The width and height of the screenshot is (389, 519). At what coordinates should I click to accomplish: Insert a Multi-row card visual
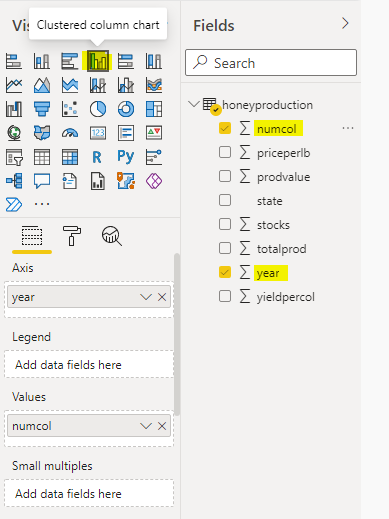tap(126, 133)
